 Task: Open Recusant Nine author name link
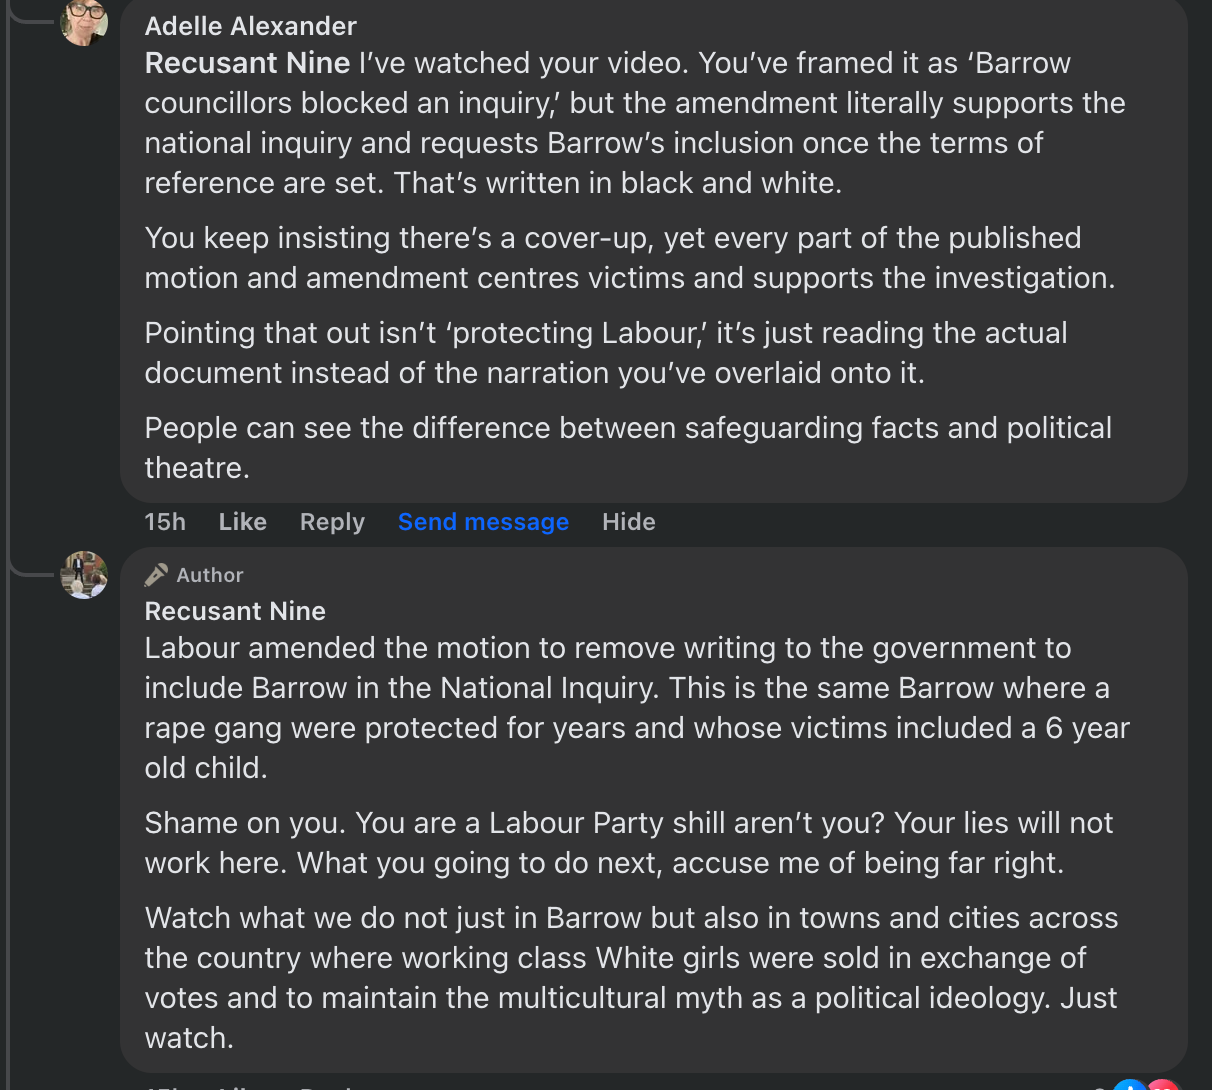(x=235, y=611)
